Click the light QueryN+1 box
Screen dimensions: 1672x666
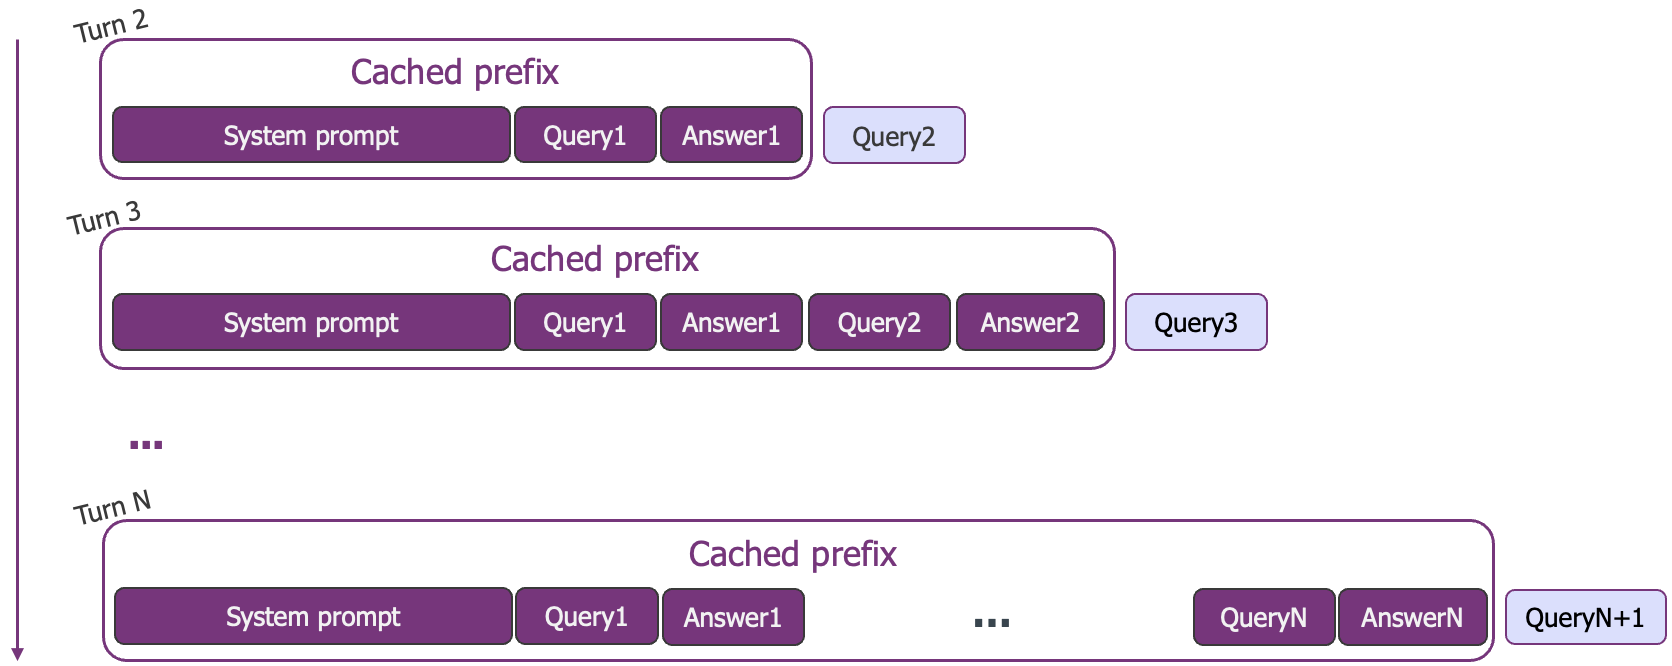tap(1585, 618)
